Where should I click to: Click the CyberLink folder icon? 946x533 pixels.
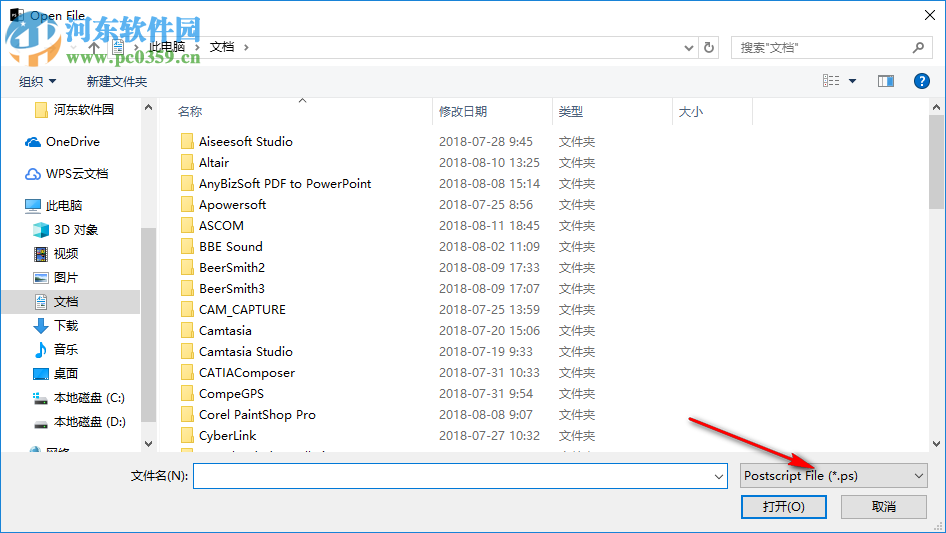coord(187,436)
